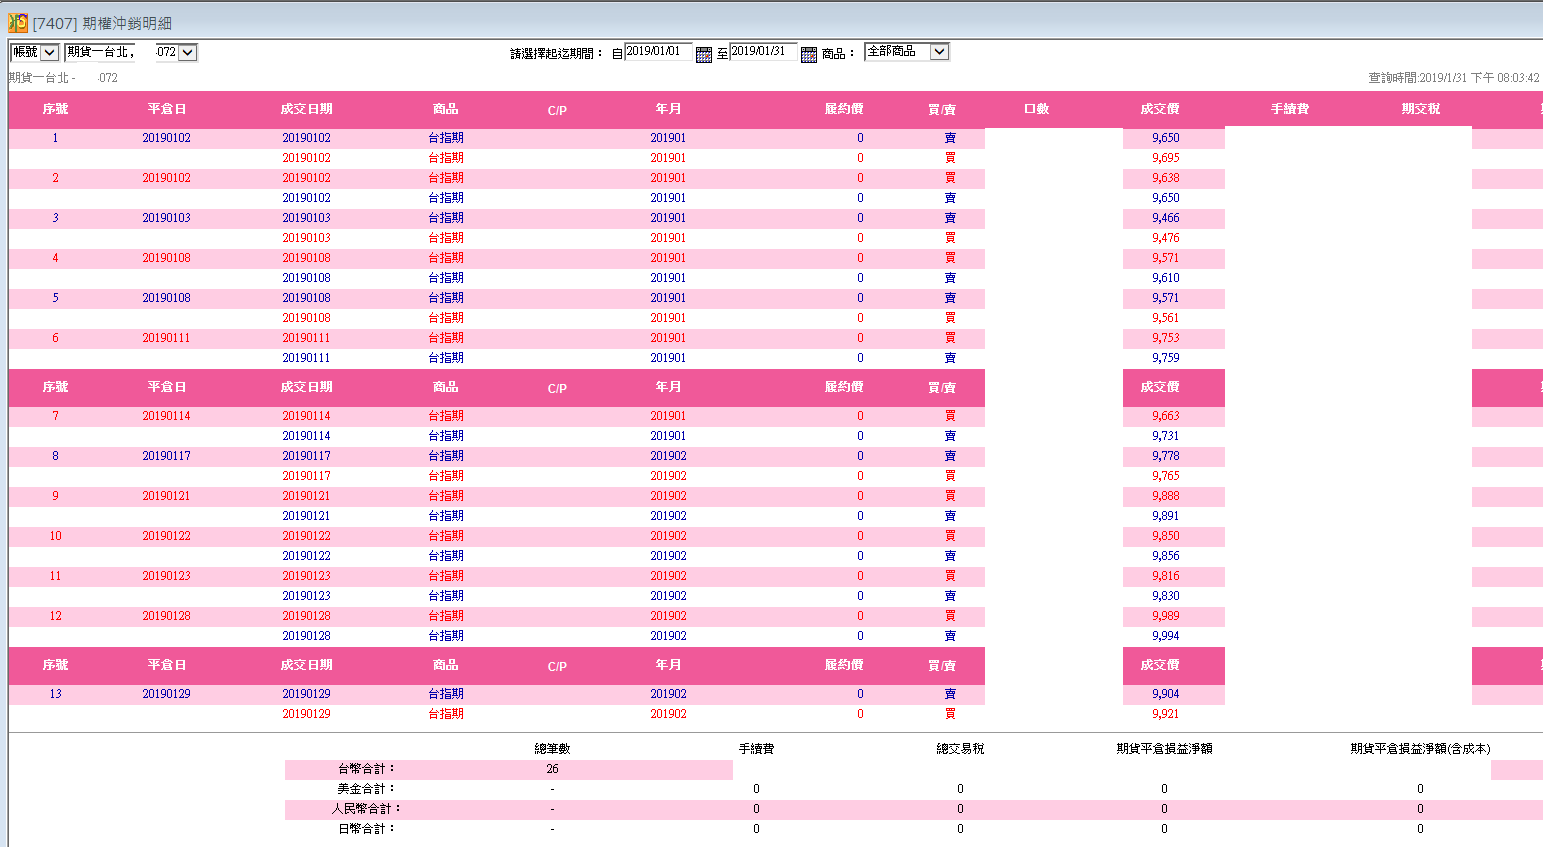
Task: Select the price cell 9,638
Action: click(1165, 178)
